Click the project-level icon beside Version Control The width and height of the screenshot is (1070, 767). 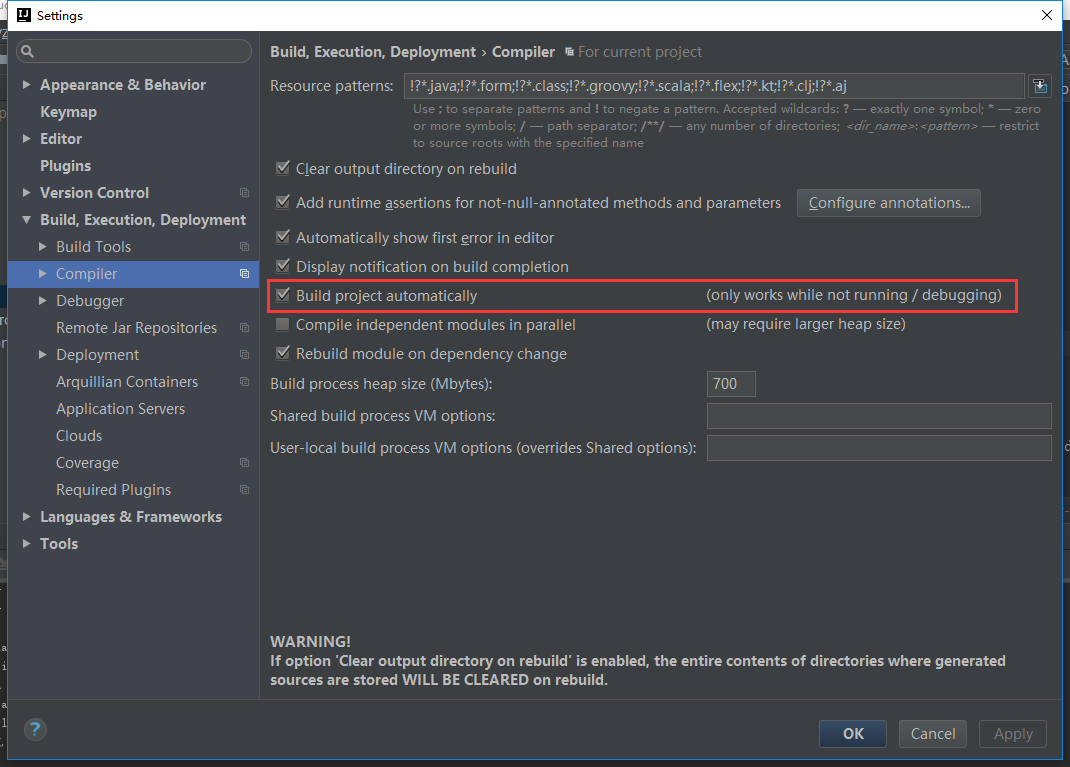(x=244, y=193)
